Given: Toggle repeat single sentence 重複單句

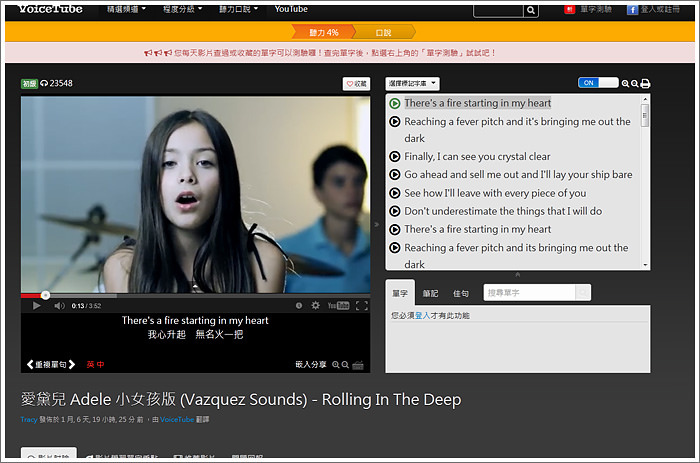Looking at the screenshot, I should click(x=50, y=364).
